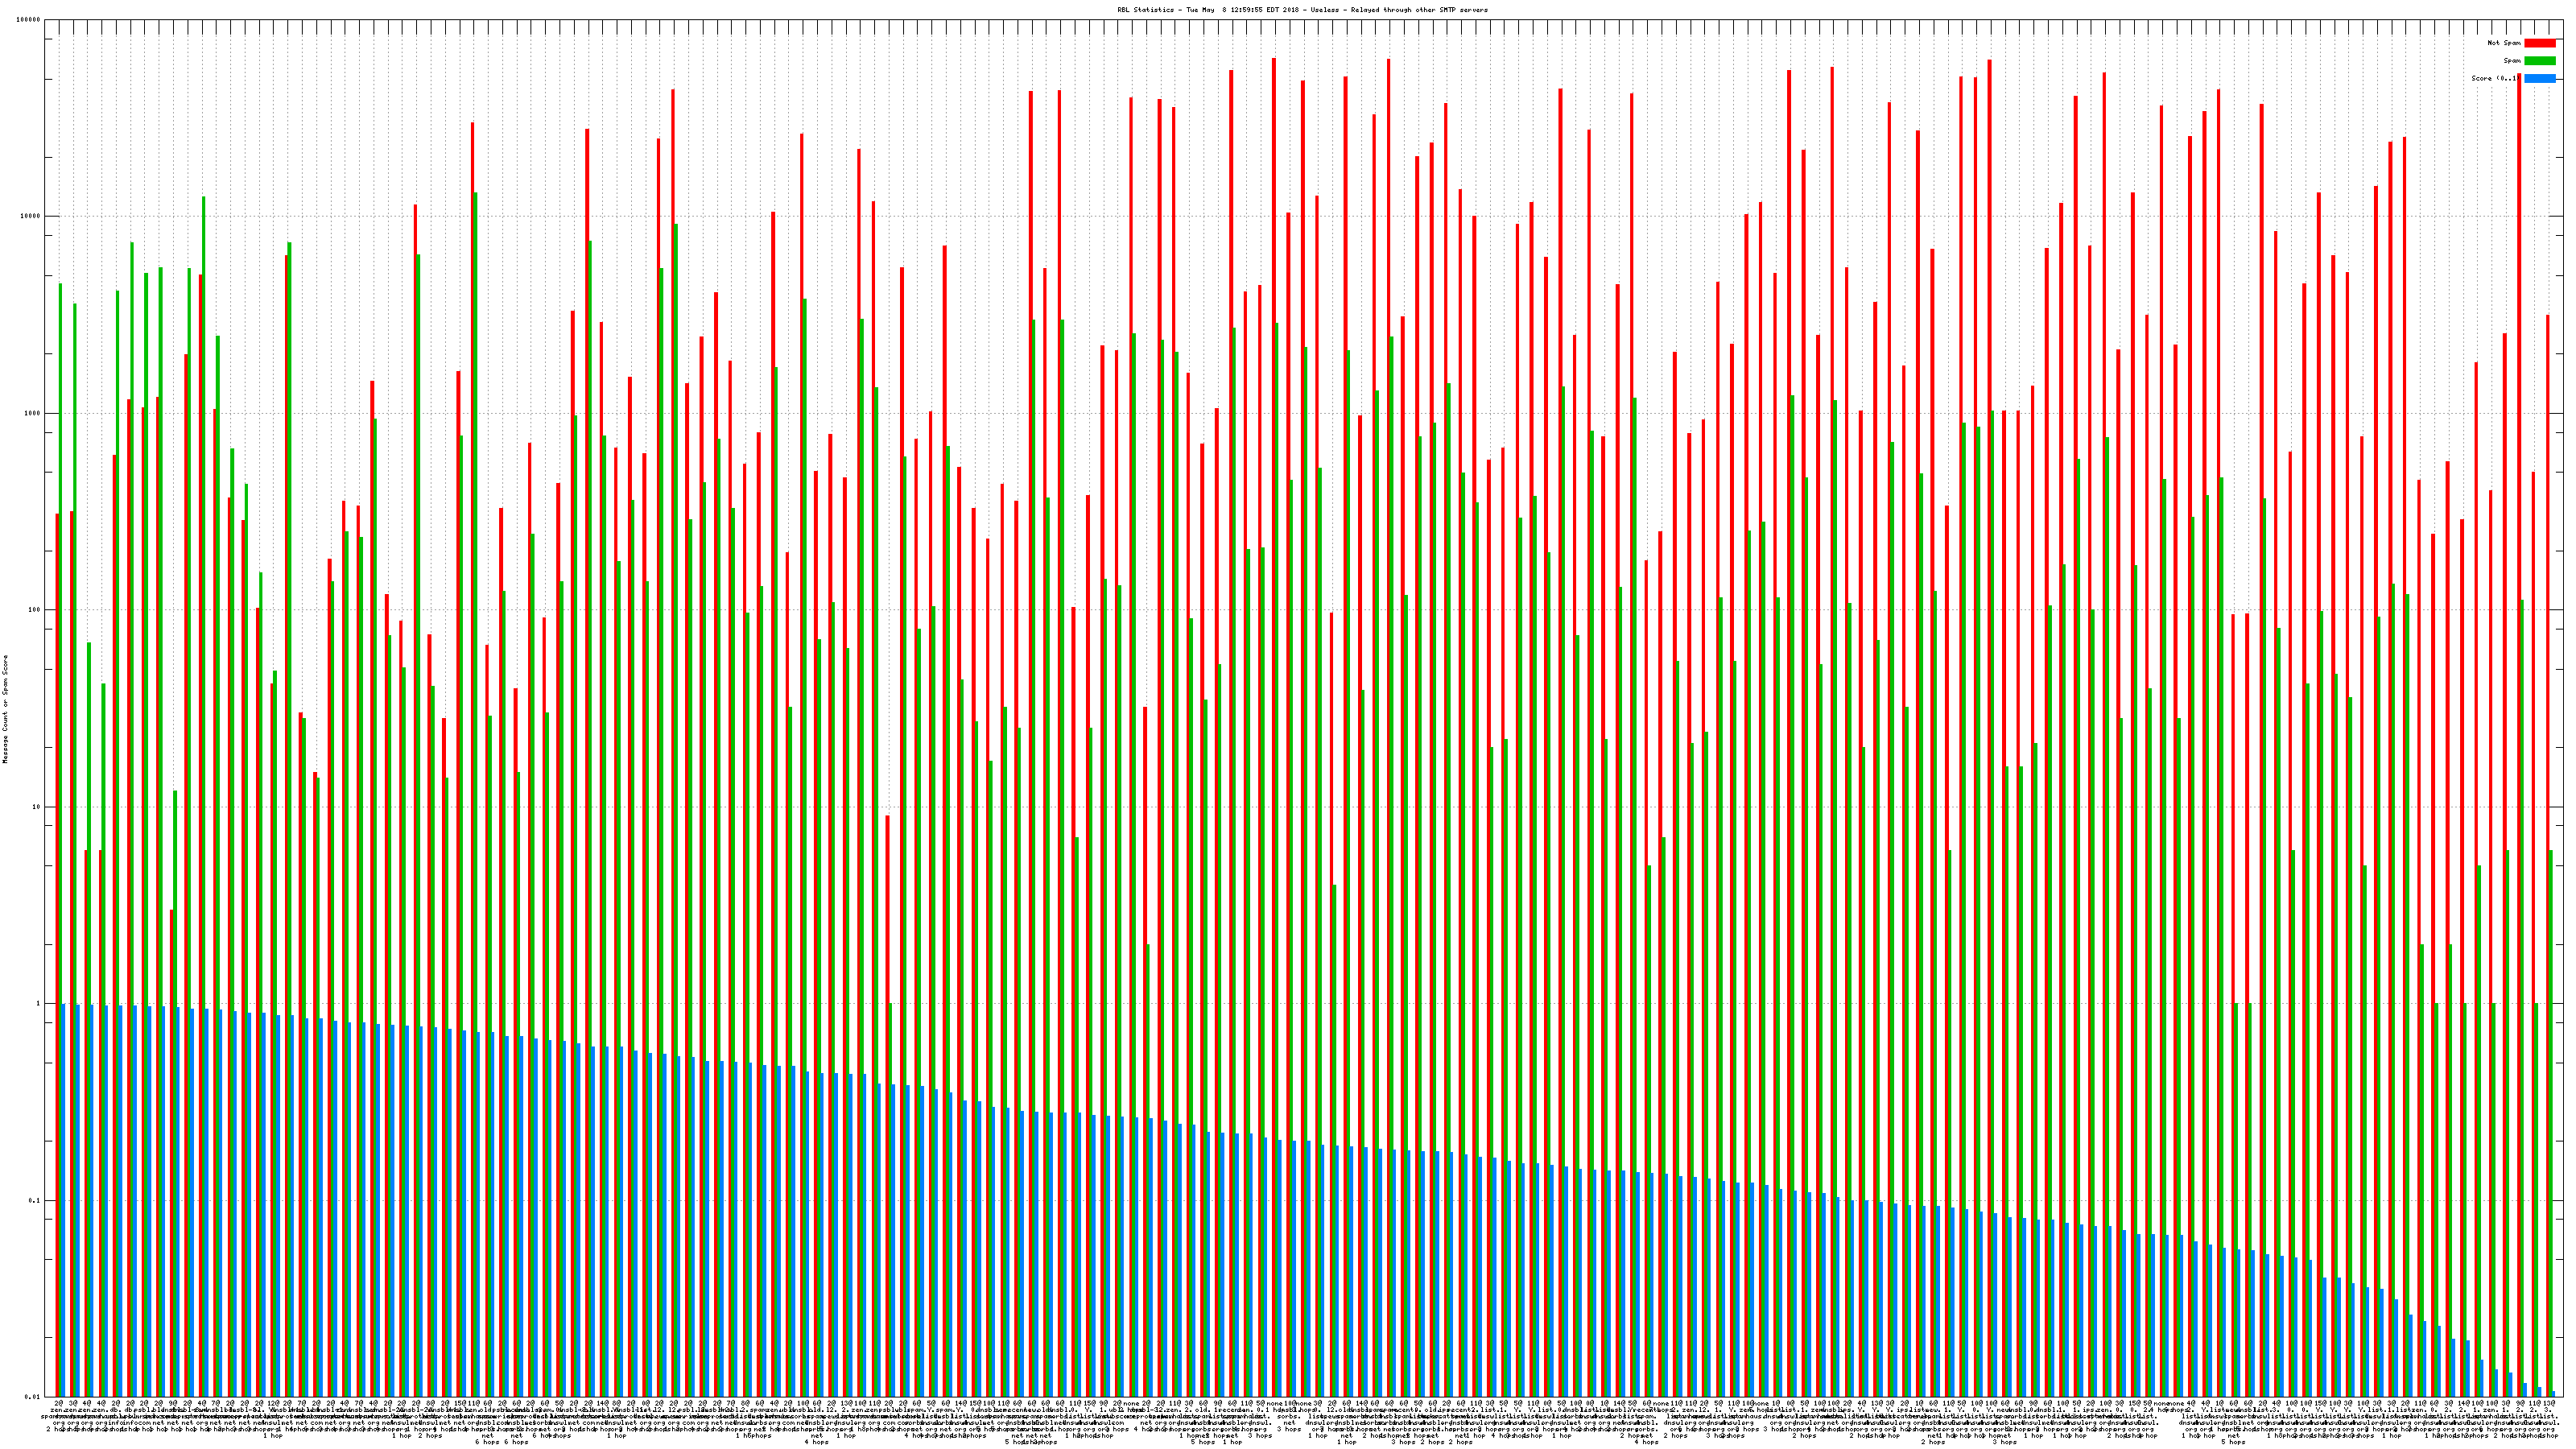Click the 1 y-axis tick label
Viewport: 2576px width, 1449px height.
click(x=39, y=1004)
